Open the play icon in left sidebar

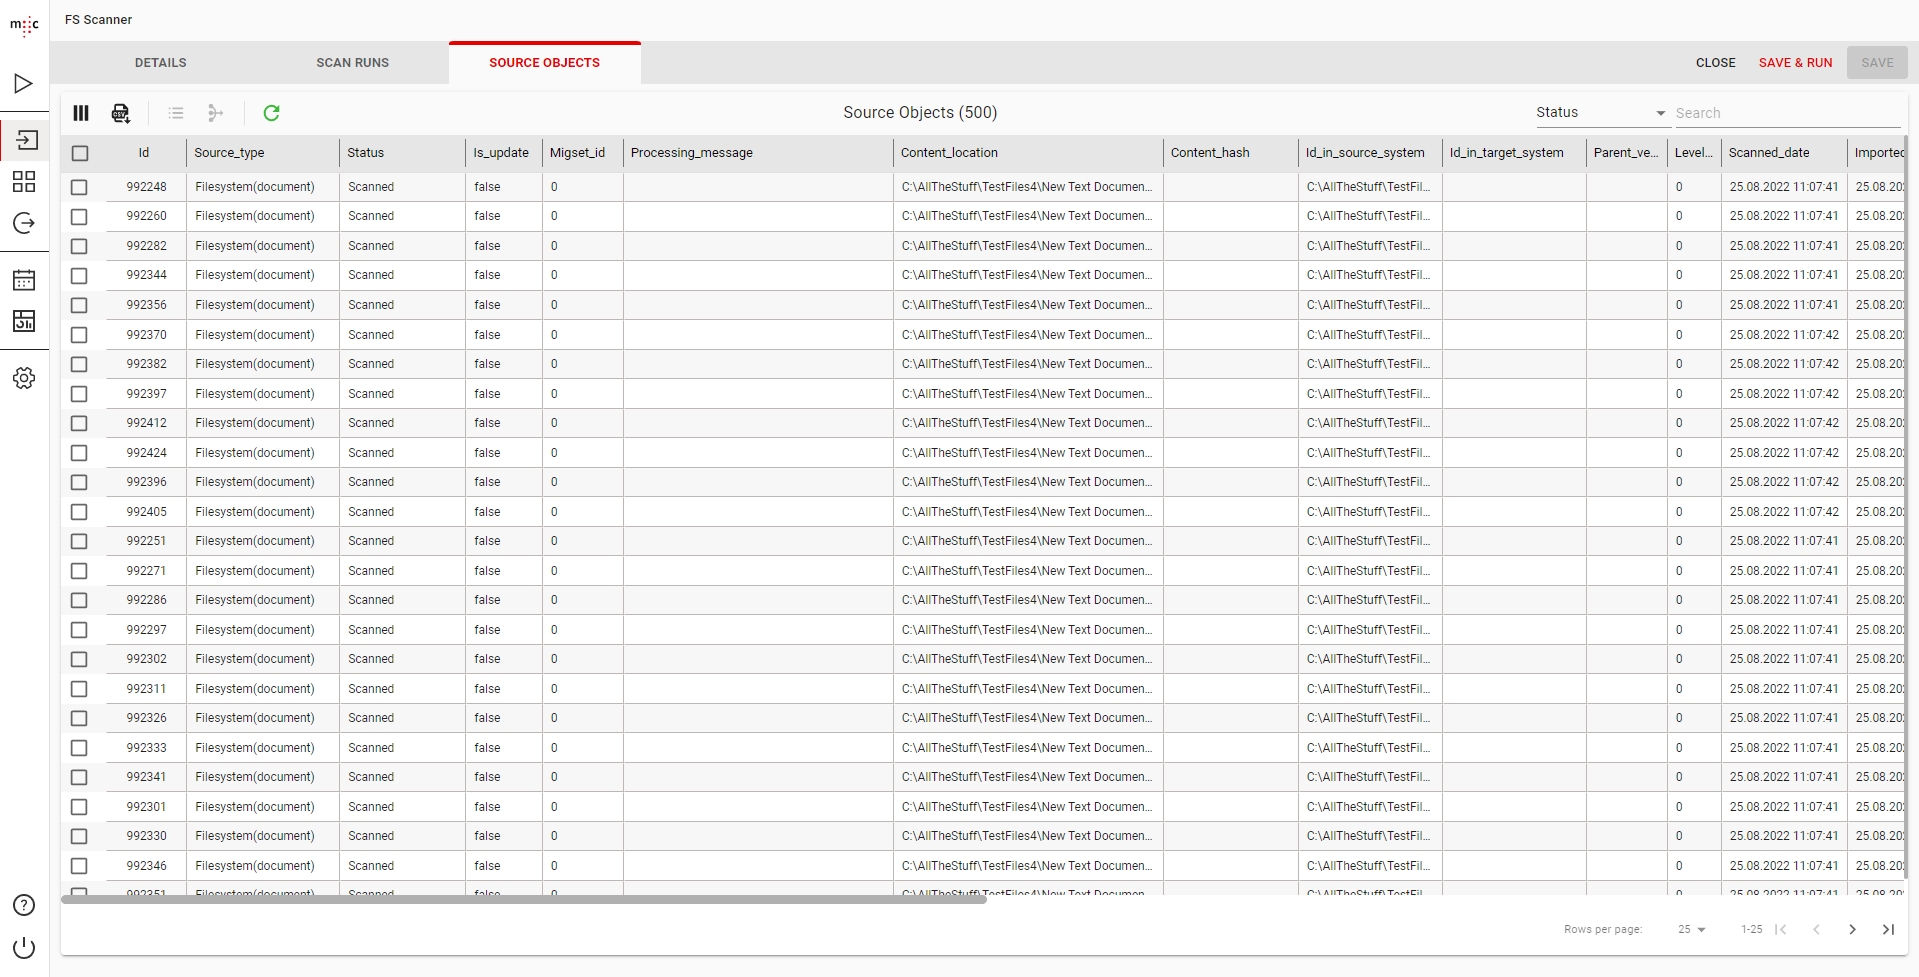(x=24, y=84)
